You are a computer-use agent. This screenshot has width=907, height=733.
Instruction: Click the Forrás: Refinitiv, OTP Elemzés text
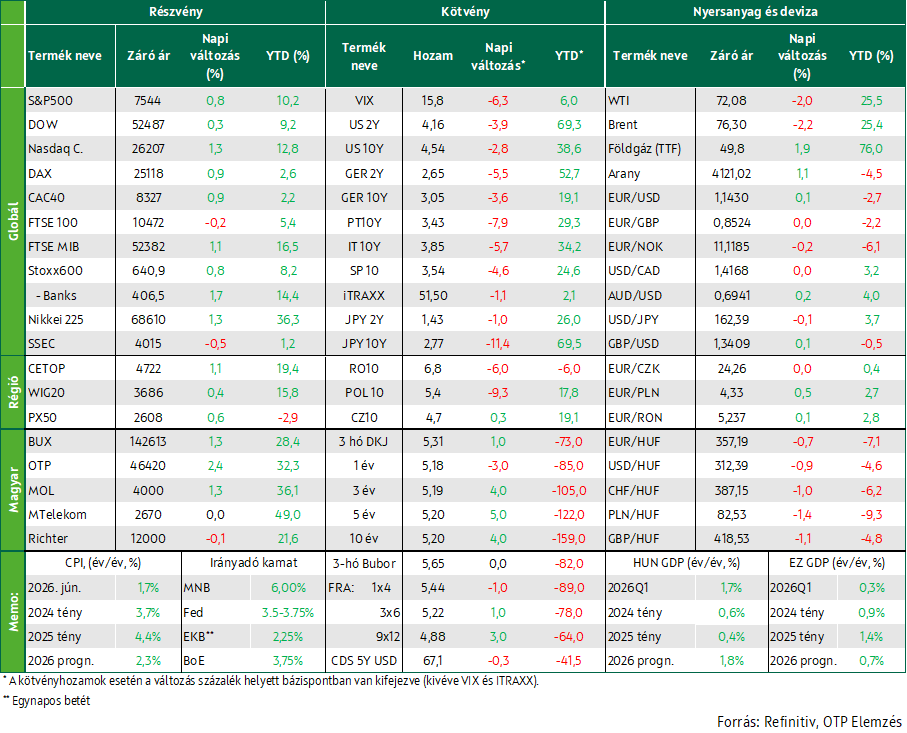(809, 721)
